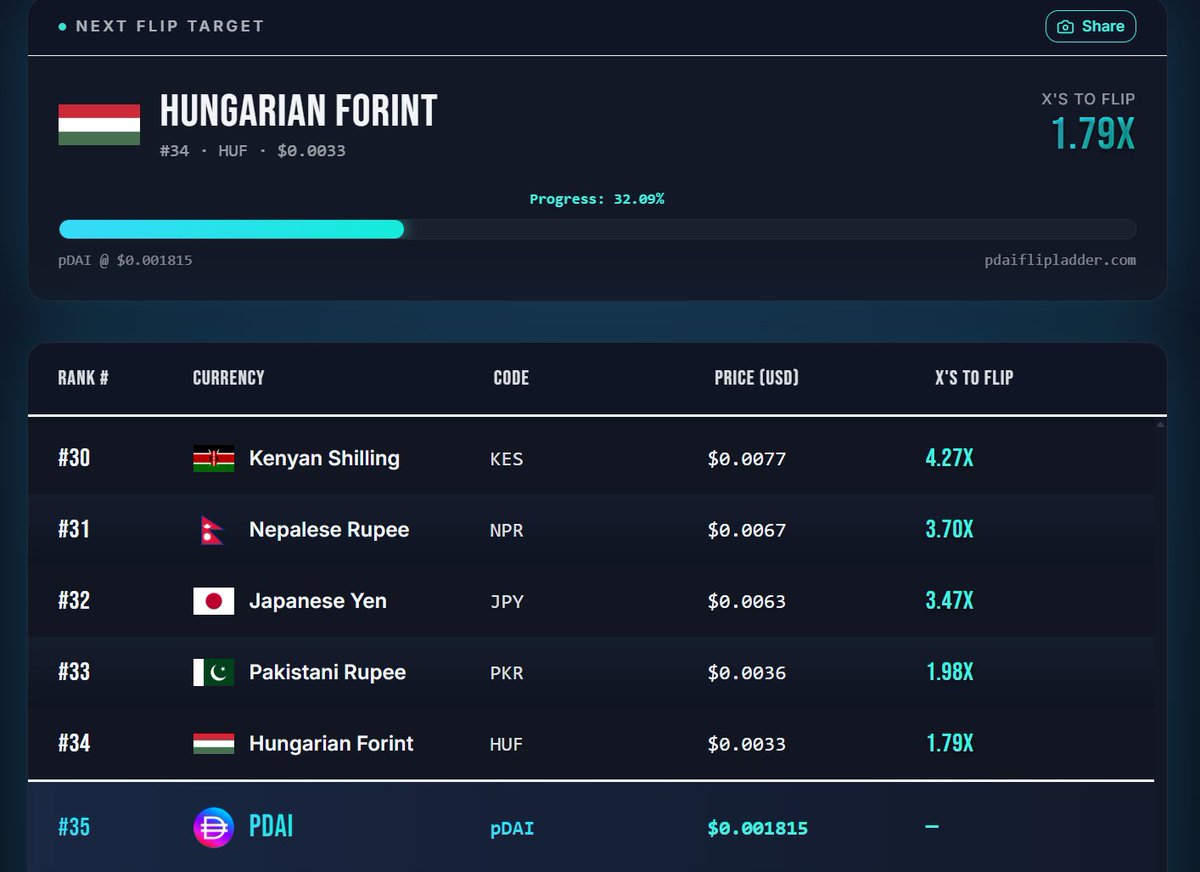Open the pdaiflipladder.com link text
The height and width of the screenshot is (872, 1200).
click(x=1060, y=260)
